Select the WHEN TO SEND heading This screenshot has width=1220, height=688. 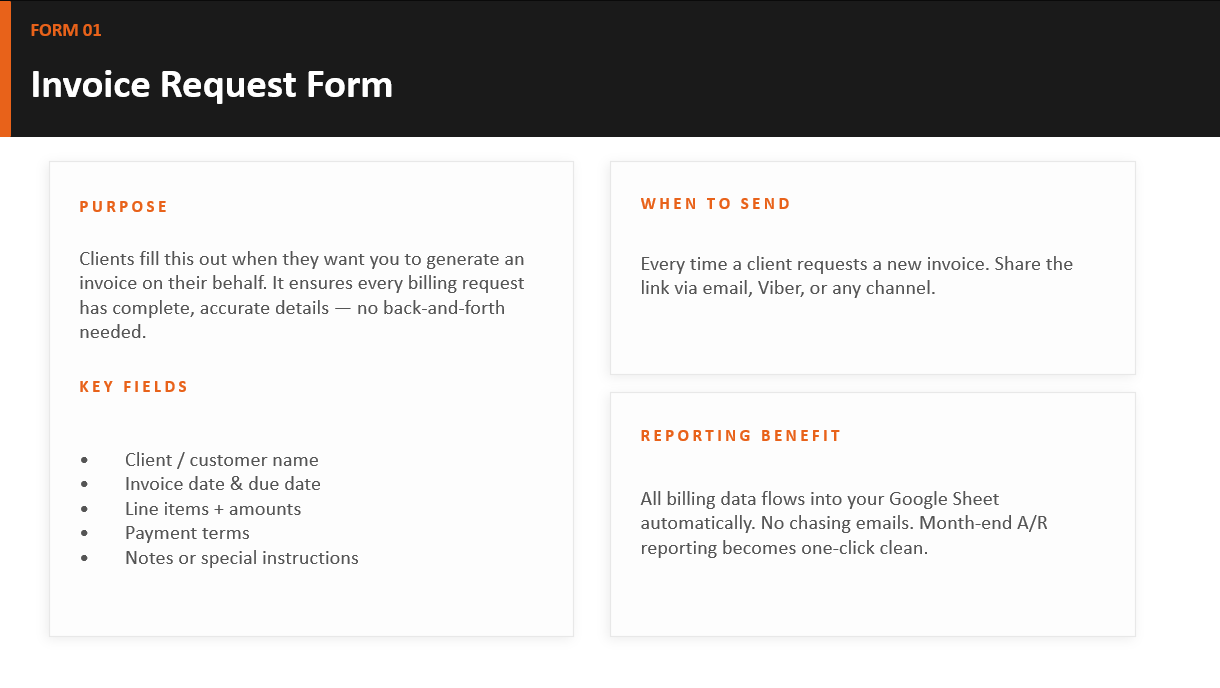(716, 204)
